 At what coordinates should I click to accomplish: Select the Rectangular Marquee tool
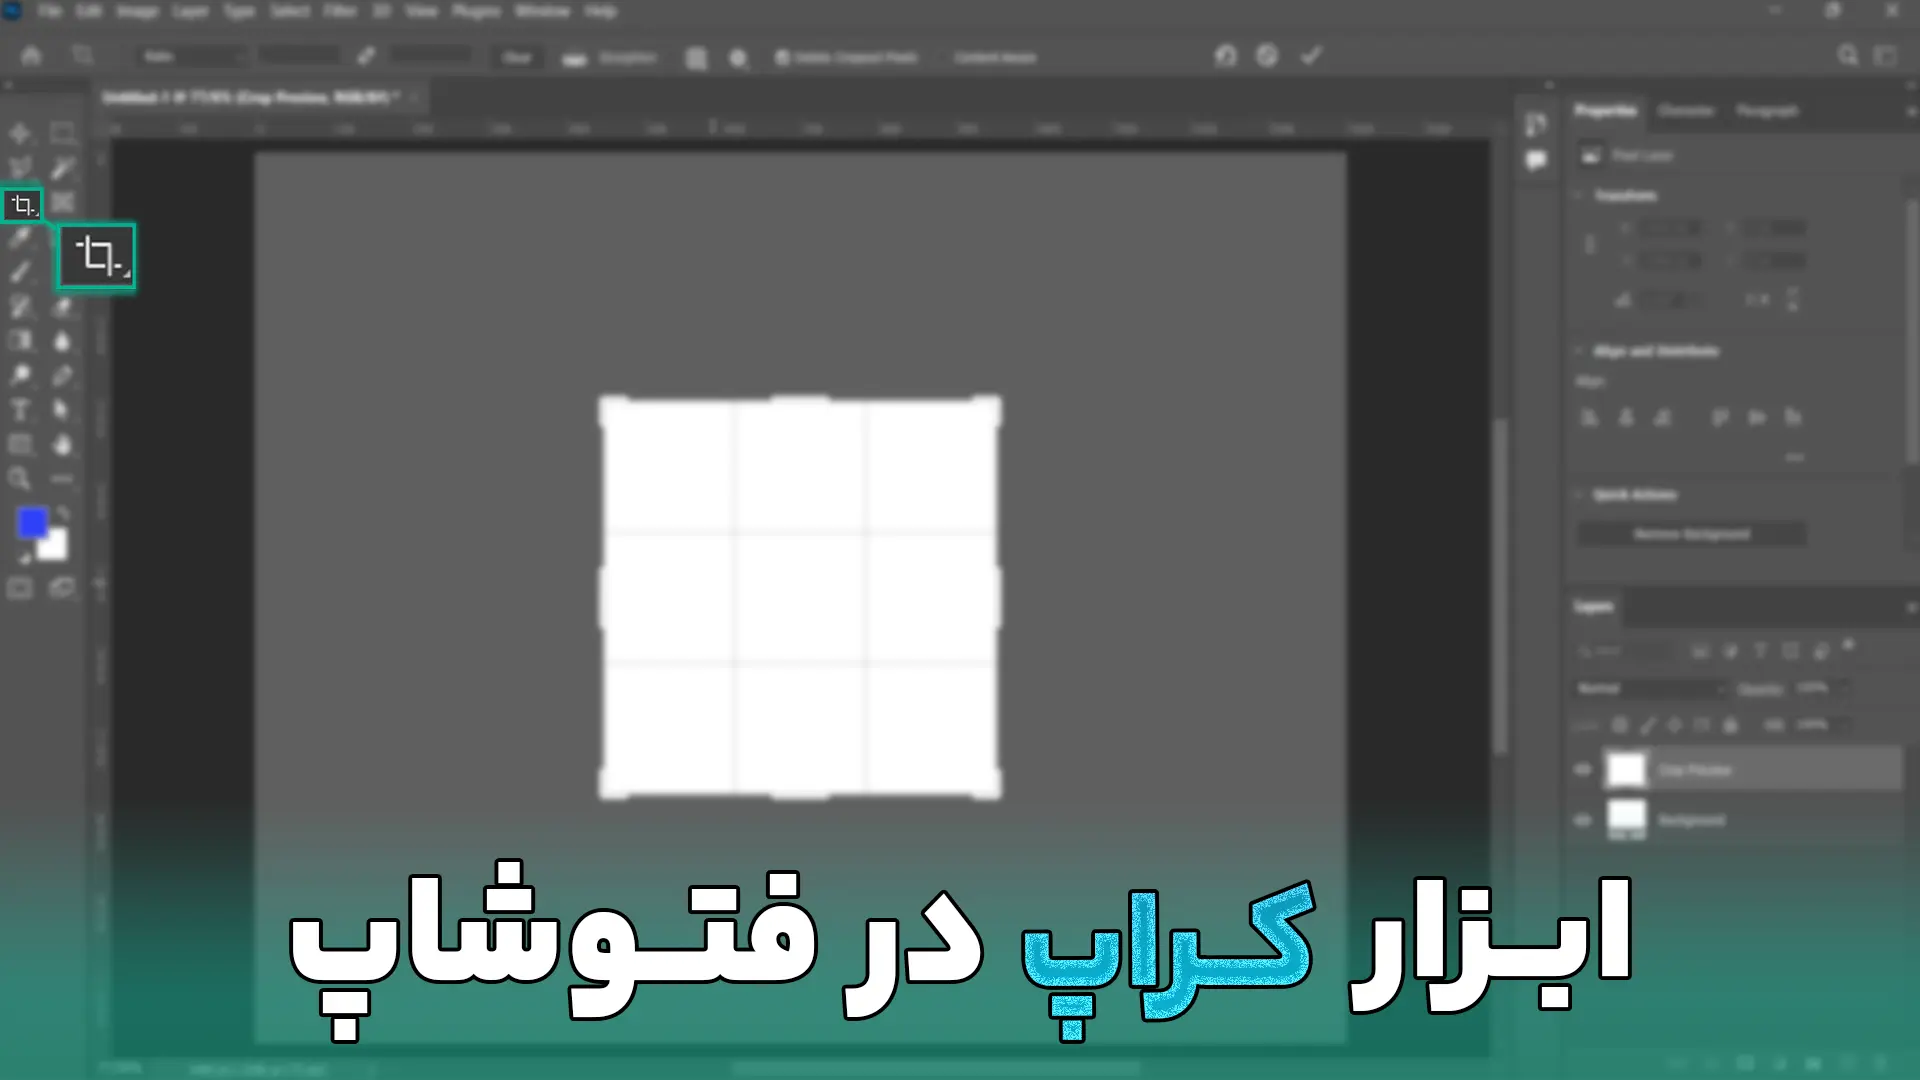tap(63, 133)
